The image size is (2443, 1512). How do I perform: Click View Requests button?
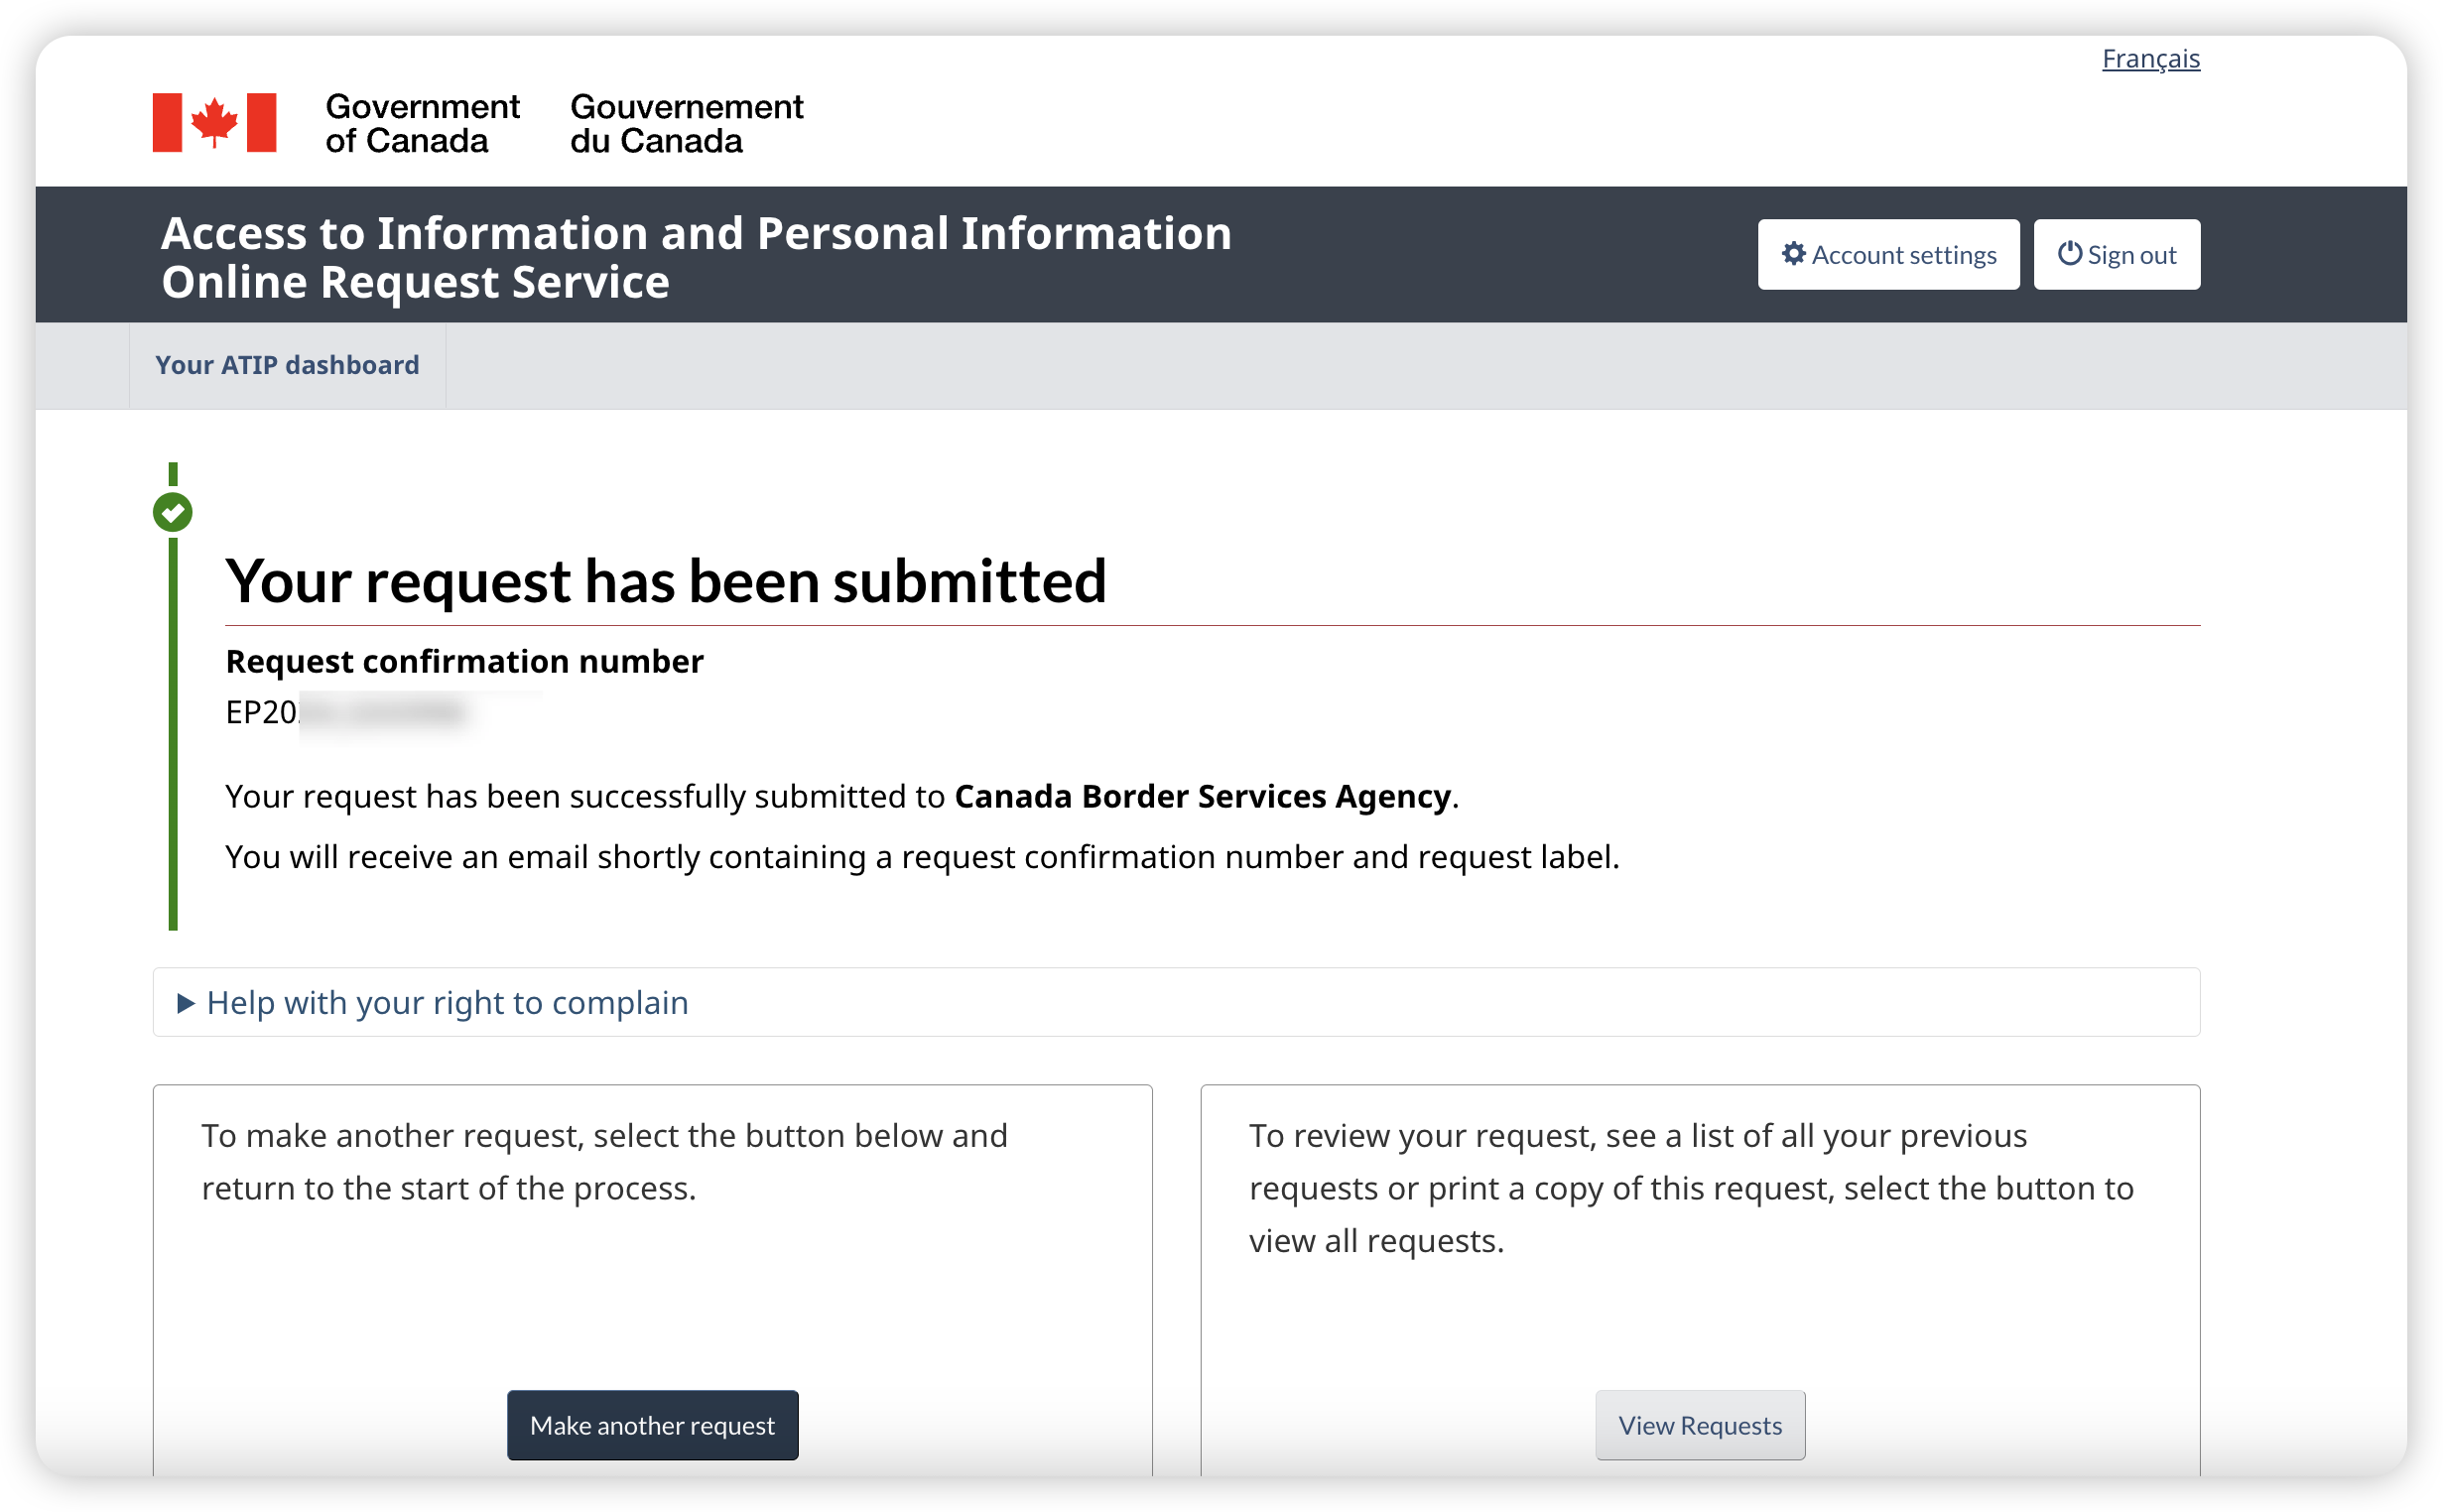coord(1700,1425)
